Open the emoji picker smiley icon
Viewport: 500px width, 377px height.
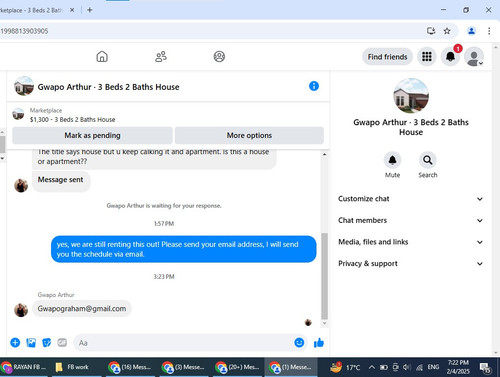click(299, 343)
